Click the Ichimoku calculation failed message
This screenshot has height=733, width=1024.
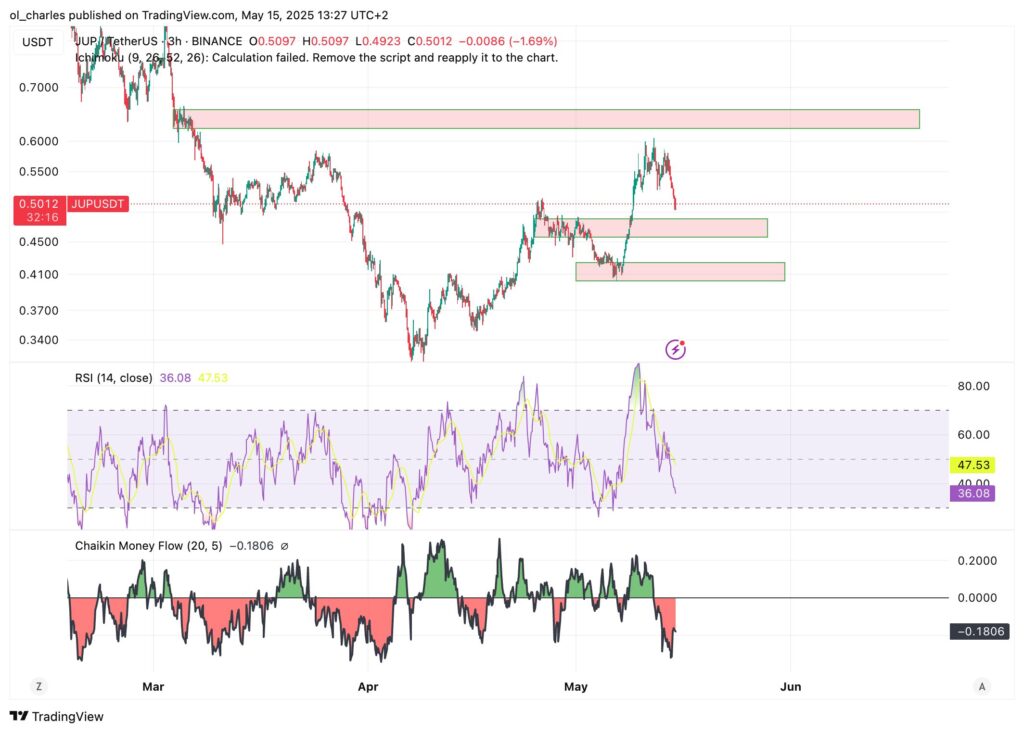[x=316, y=57]
